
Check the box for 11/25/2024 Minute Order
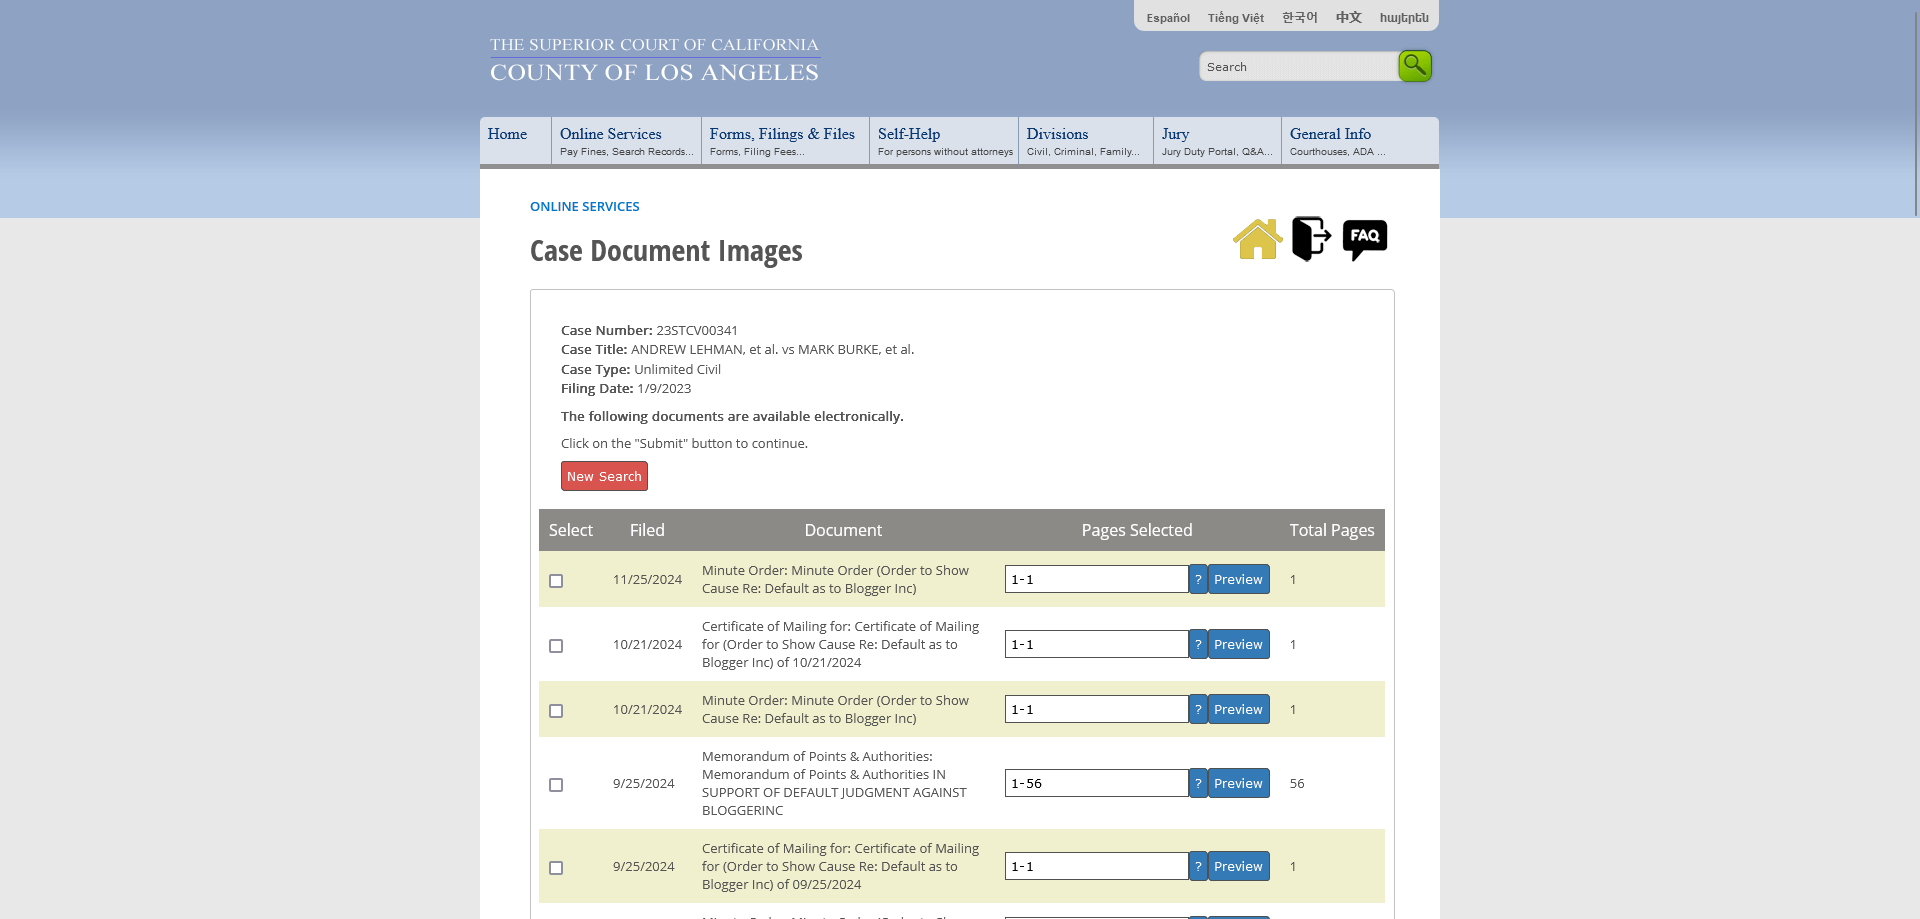coord(556,581)
